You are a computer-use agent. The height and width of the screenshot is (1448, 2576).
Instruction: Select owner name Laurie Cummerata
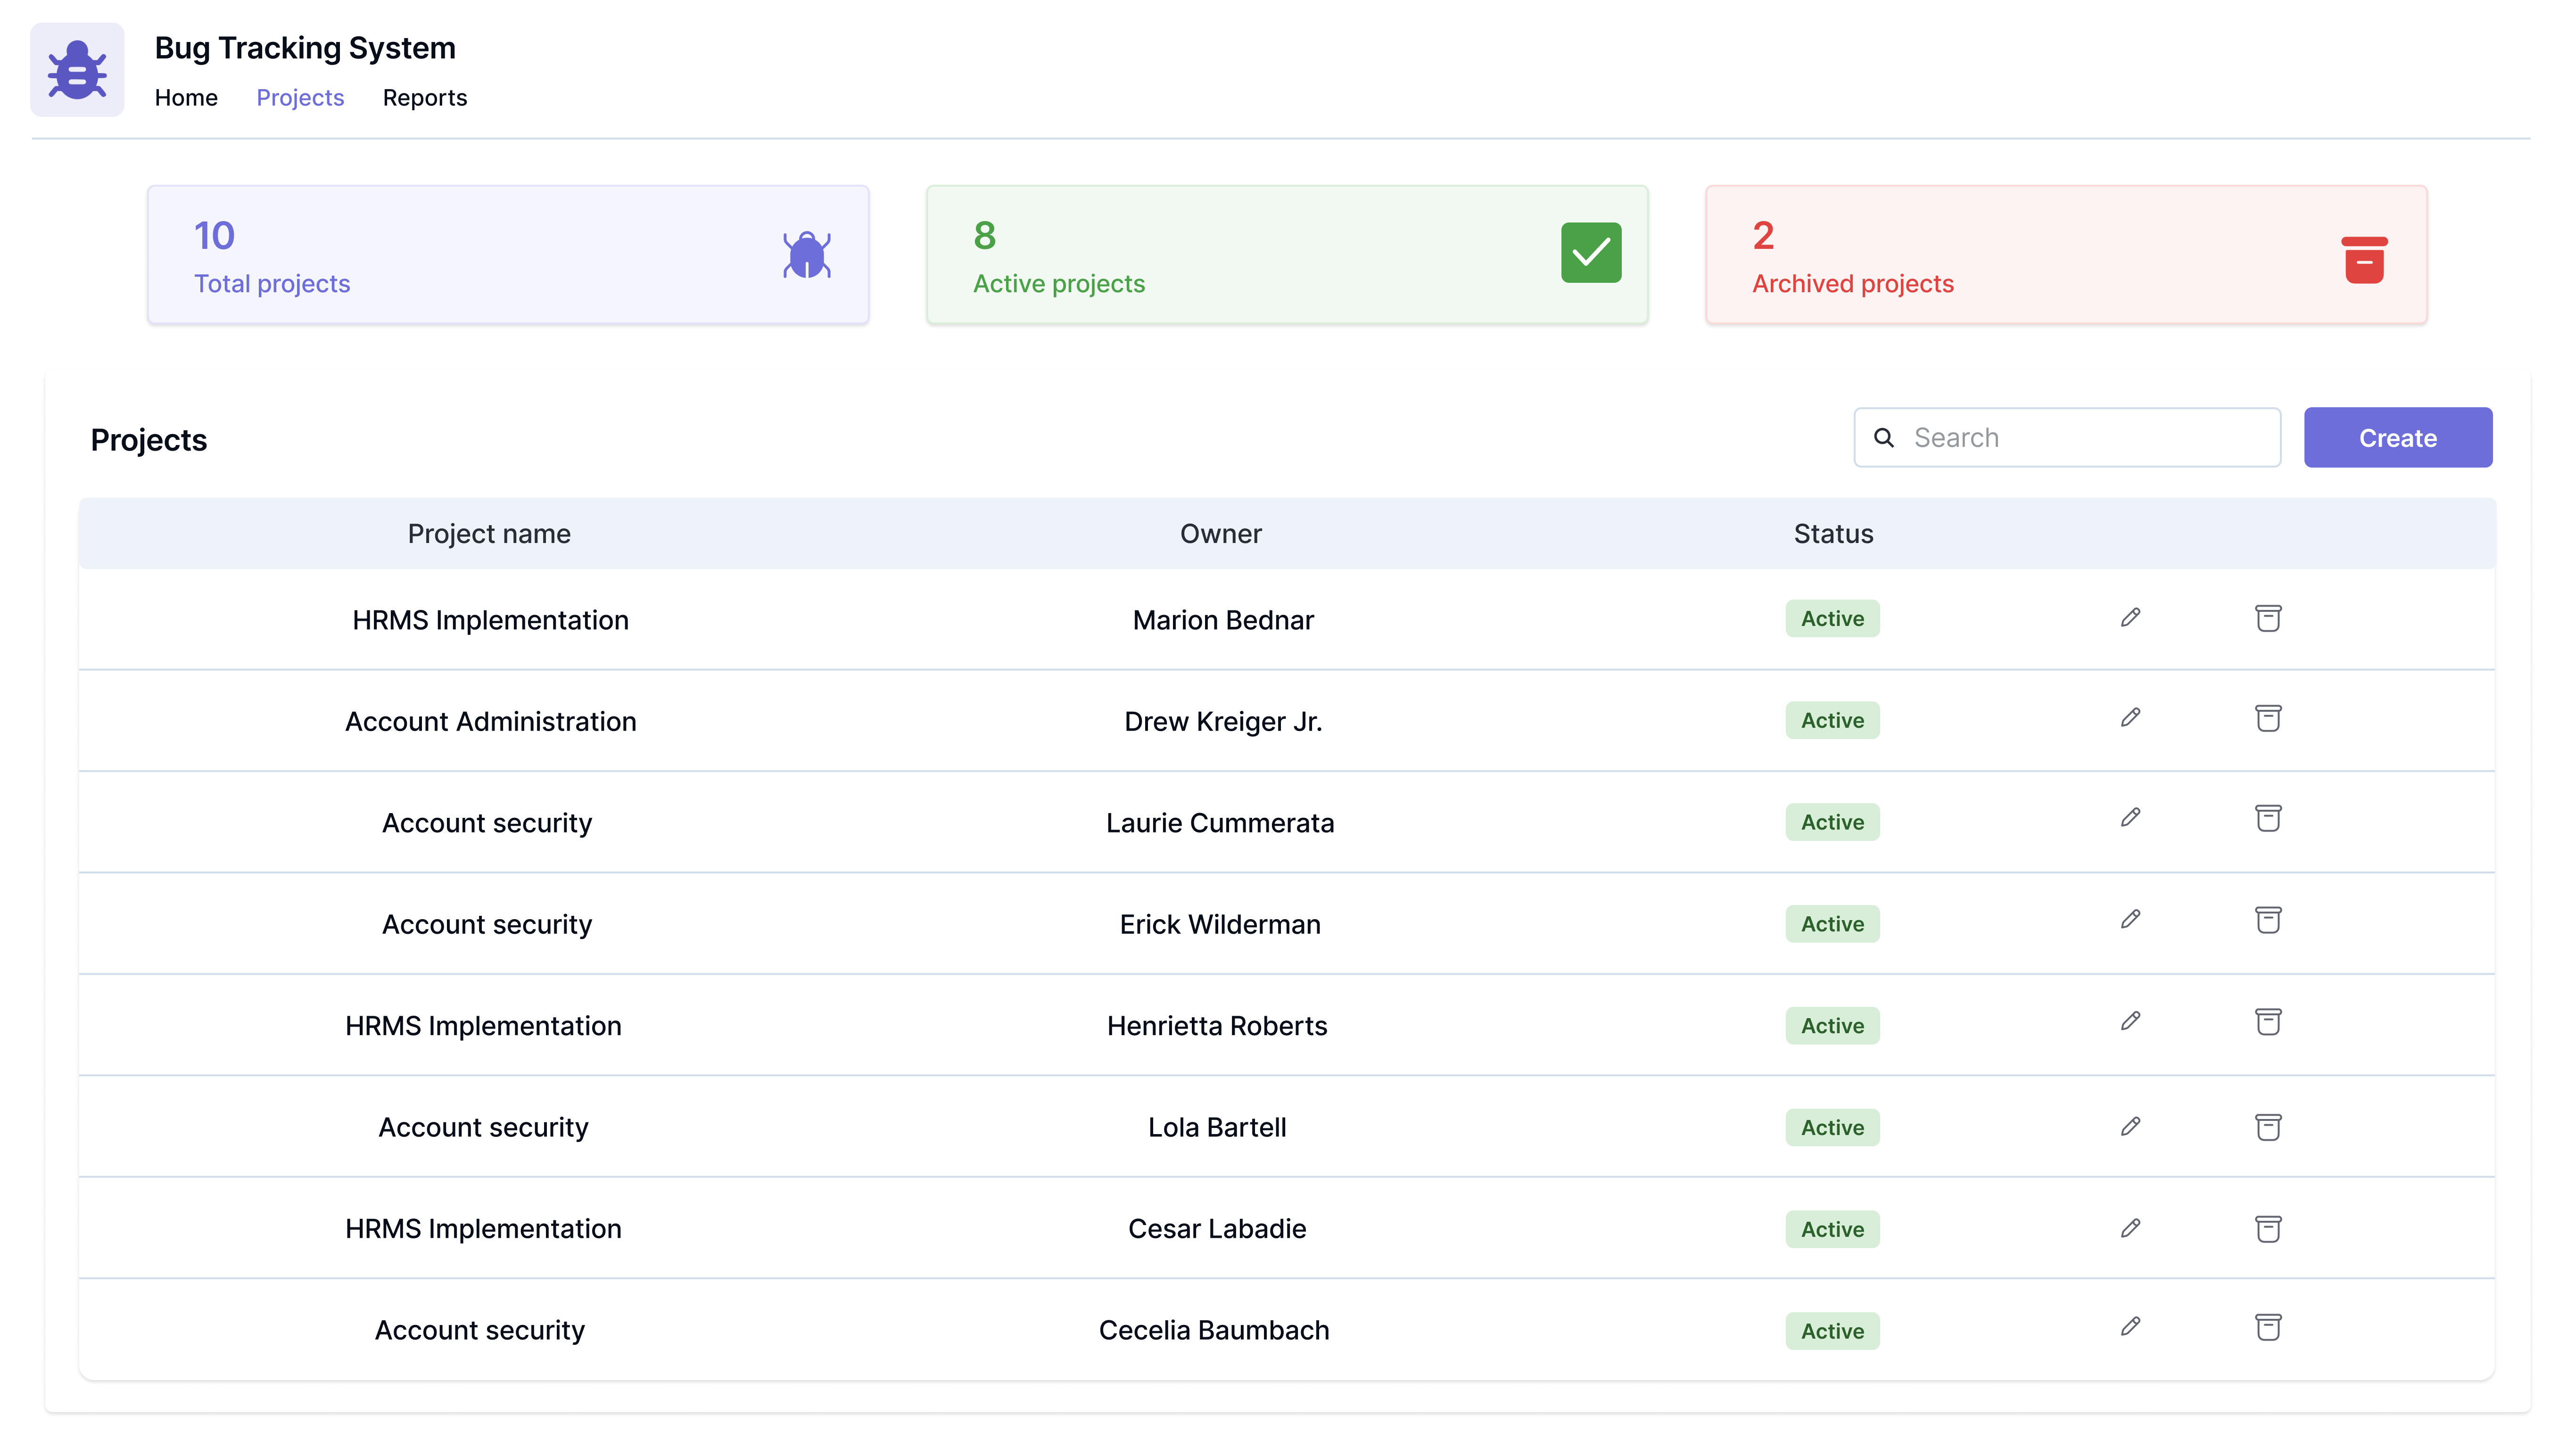click(x=1220, y=823)
